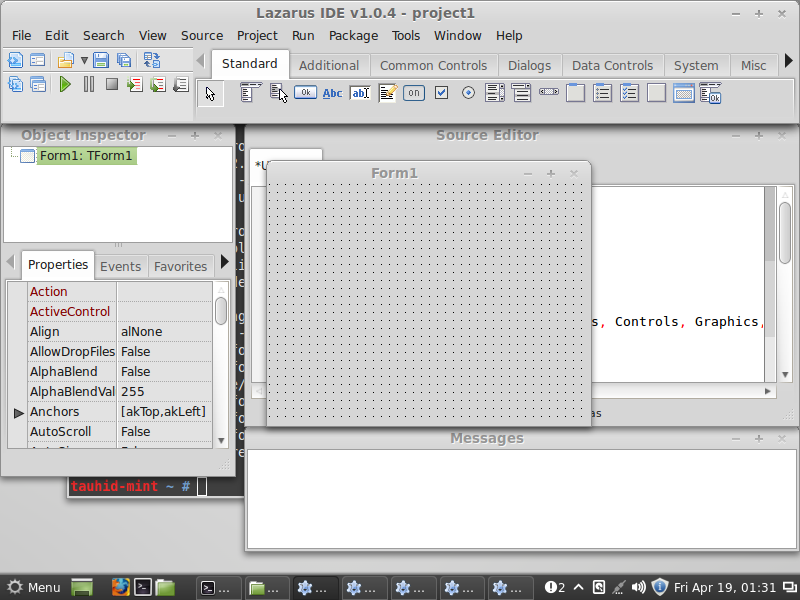Click the Pause debug button
Screen dimensions: 800x600
[x=89, y=84]
